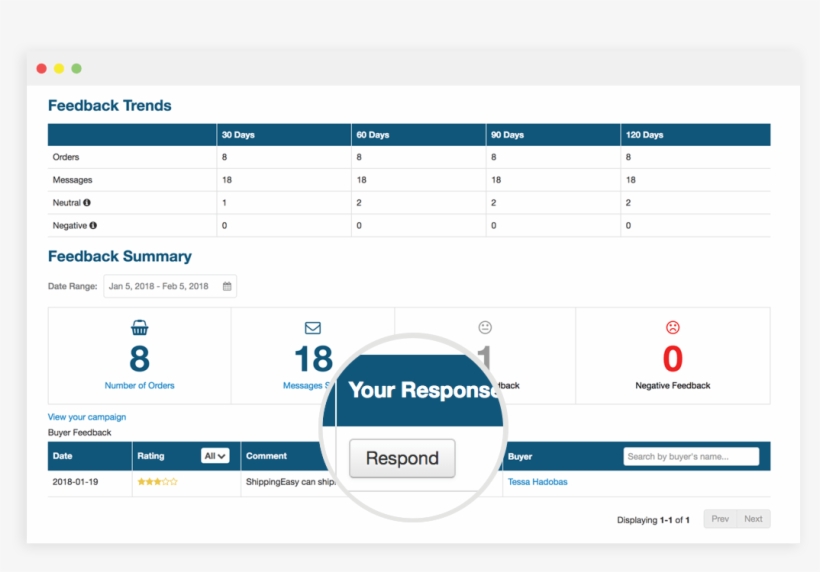This screenshot has width=820, height=572.
Task: Click the red close window dot
Action: 42,68
